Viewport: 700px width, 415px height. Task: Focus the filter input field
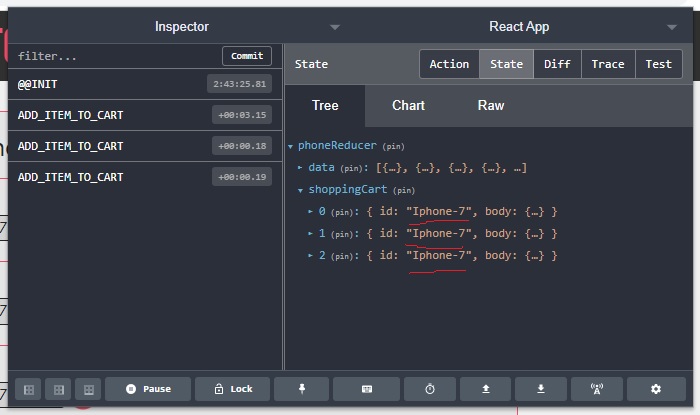[116, 56]
